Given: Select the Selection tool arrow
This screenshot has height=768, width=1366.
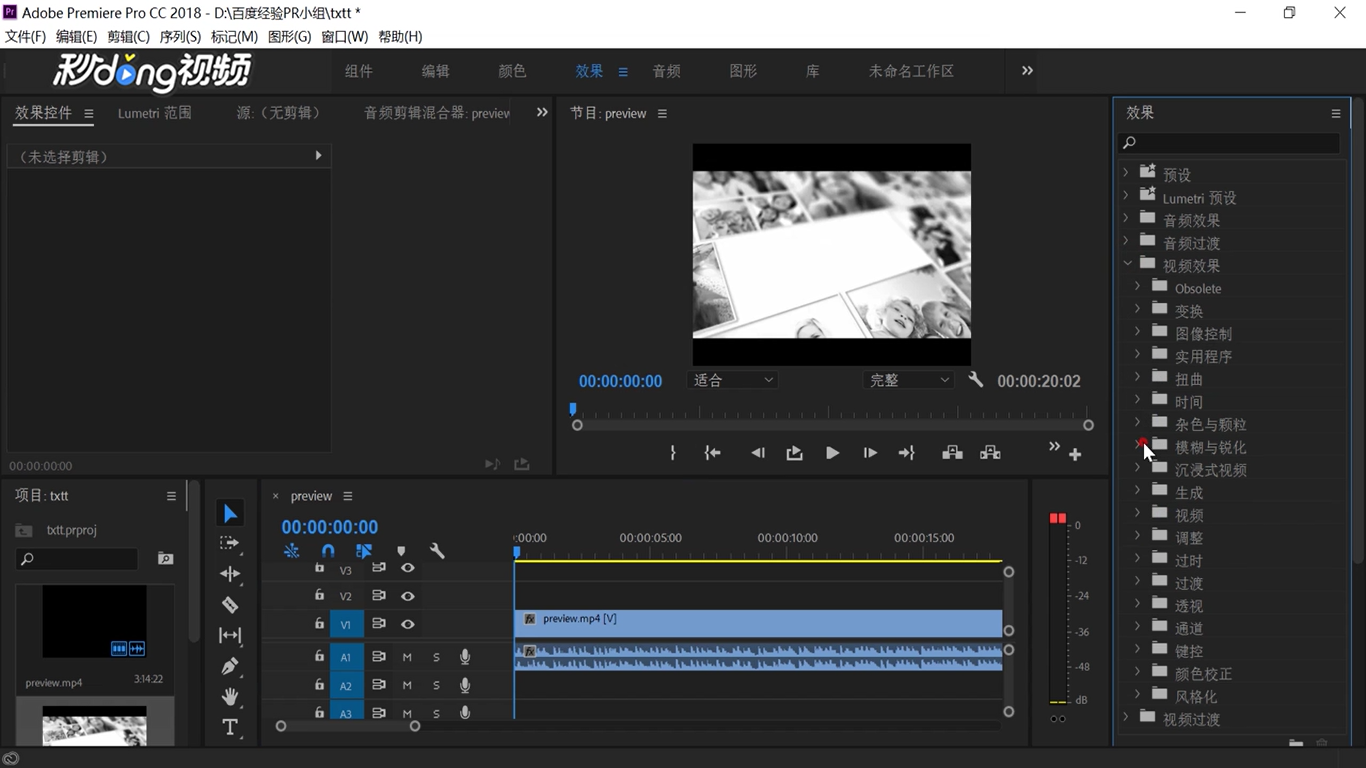Looking at the screenshot, I should pos(230,513).
